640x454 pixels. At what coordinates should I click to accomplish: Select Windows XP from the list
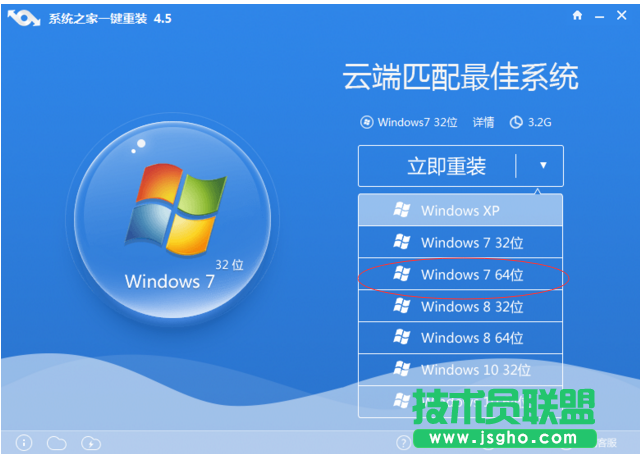click(460, 210)
